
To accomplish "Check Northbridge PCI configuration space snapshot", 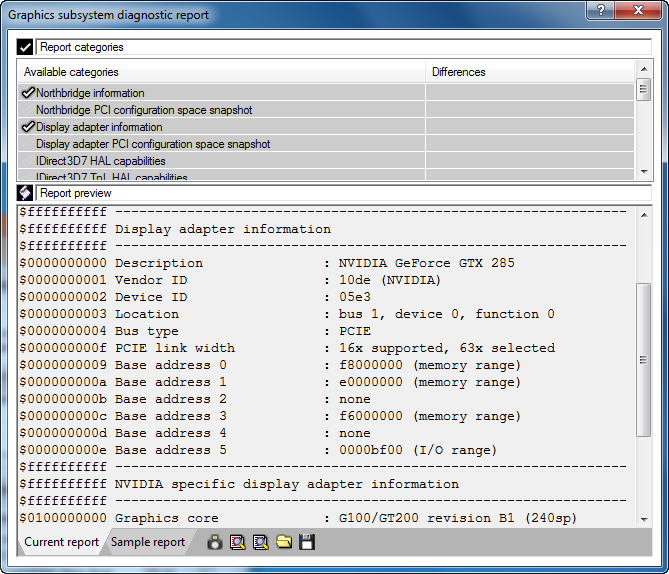I will [x=28, y=110].
